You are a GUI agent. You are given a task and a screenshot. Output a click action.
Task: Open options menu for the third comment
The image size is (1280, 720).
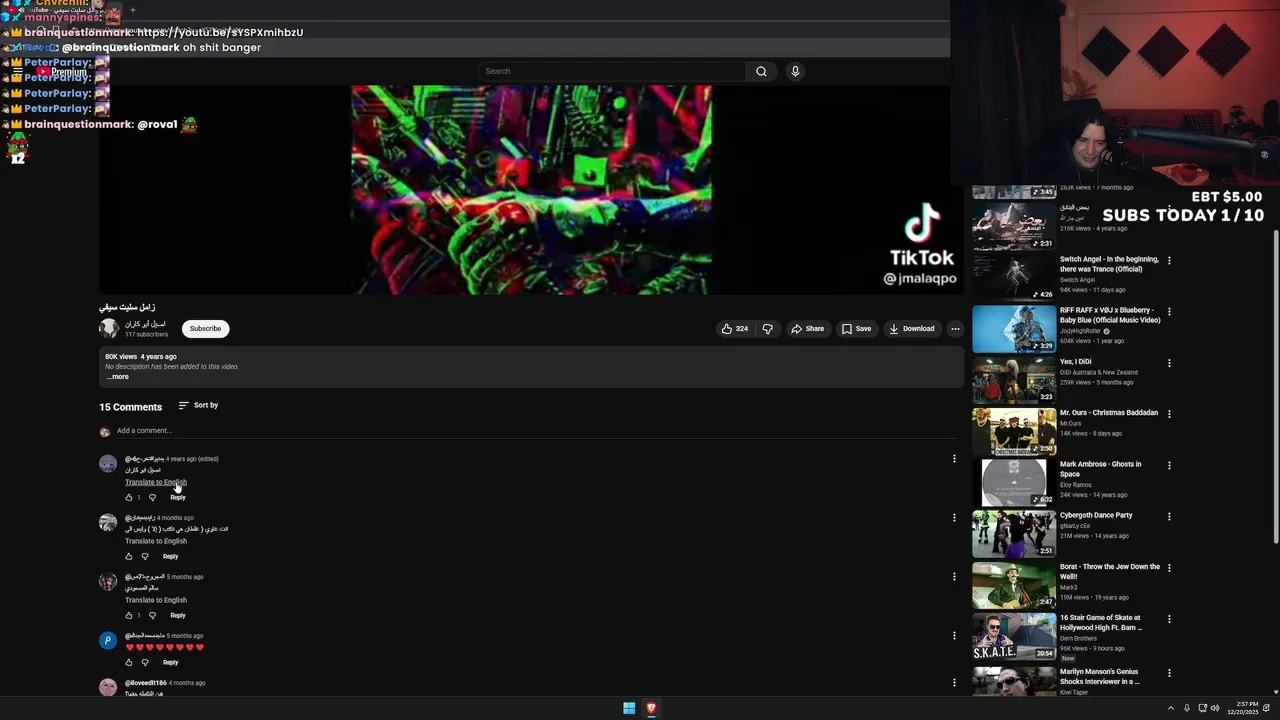[954, 577]
